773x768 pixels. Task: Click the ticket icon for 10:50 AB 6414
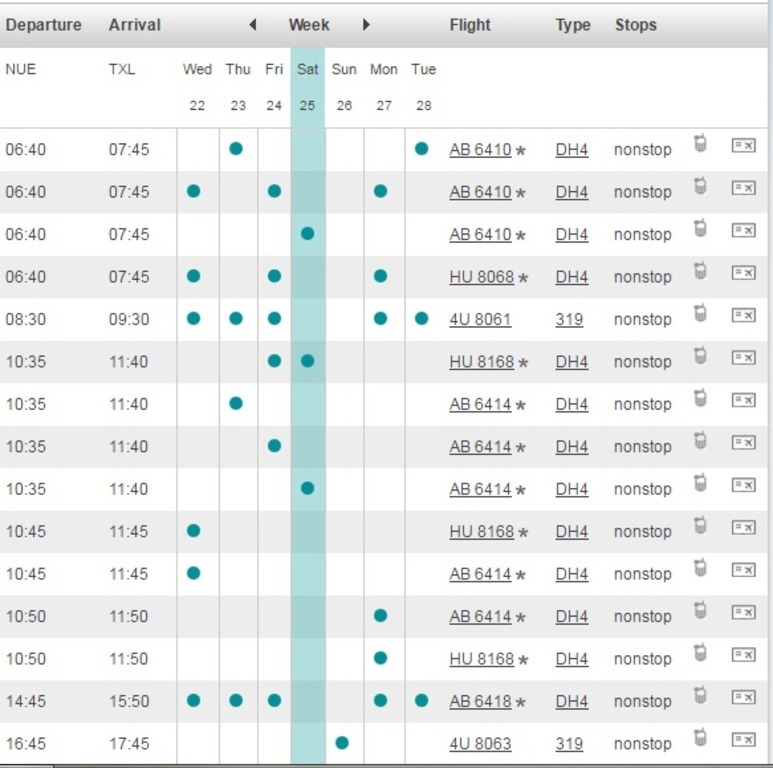(742, 612)
